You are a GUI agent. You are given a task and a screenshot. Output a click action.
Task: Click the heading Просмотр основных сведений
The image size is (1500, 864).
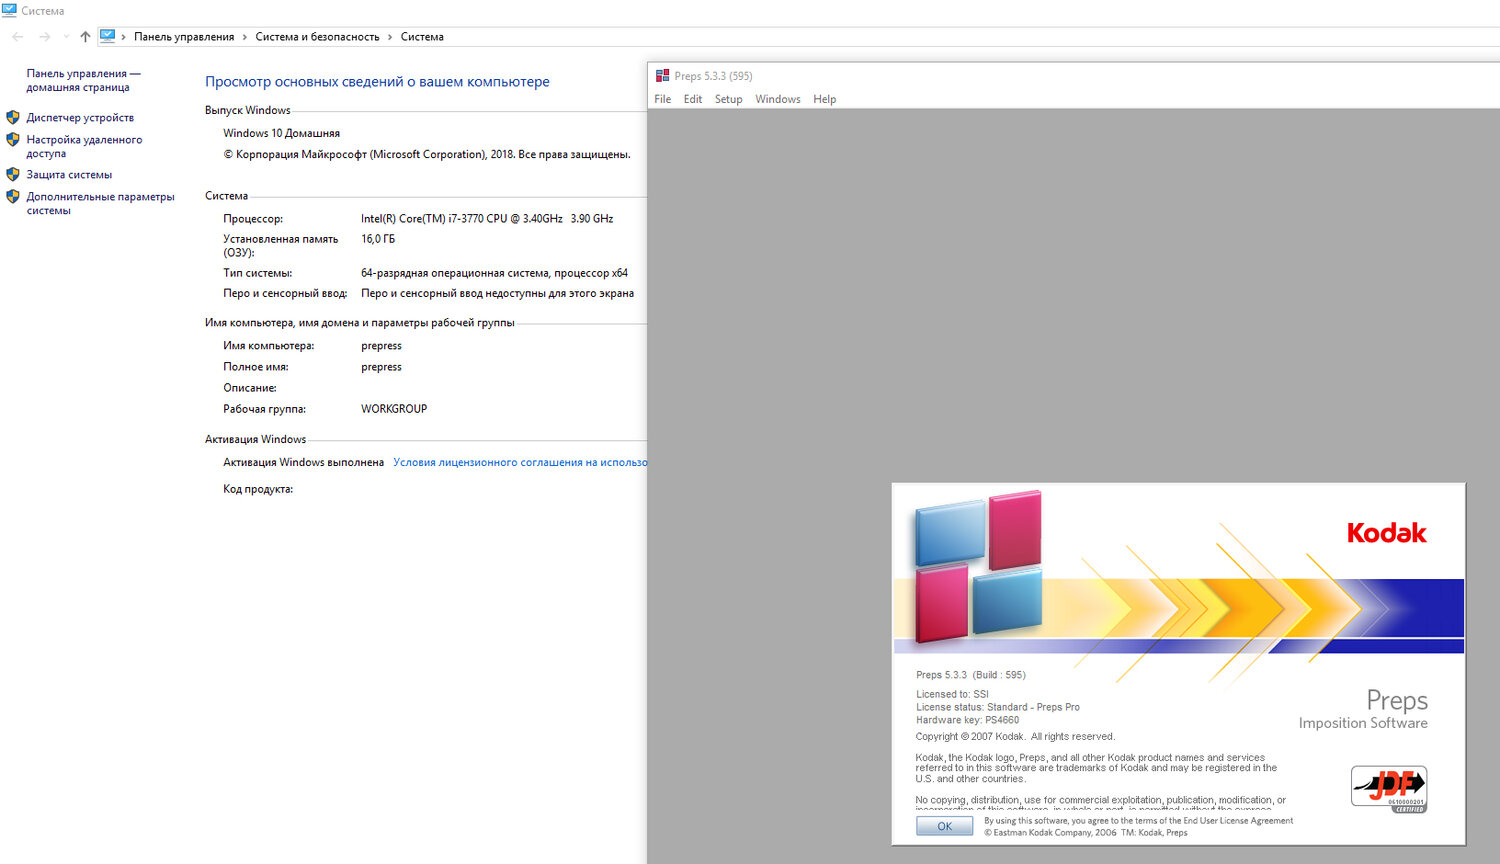(x=377, y=82)
